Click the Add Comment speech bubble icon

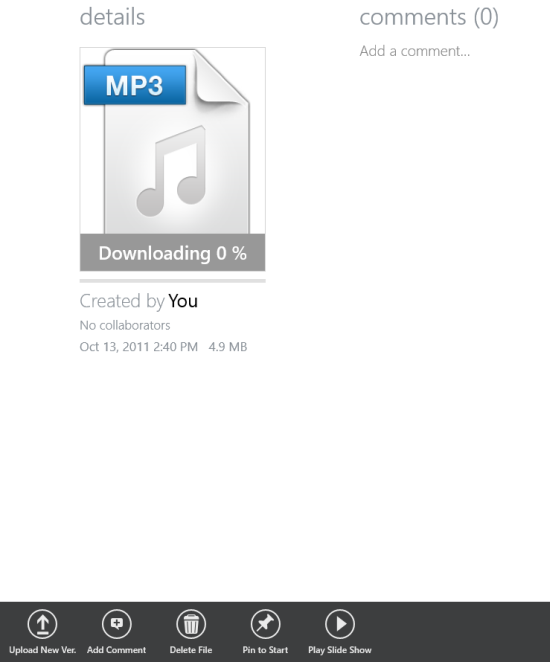coord(117,624)
